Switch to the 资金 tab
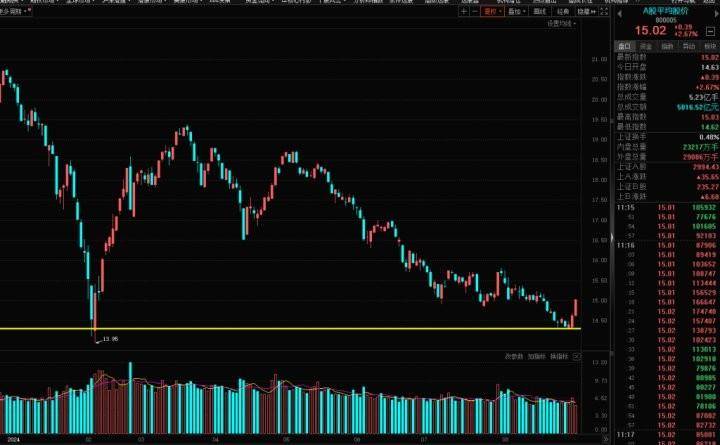This screenshot has width=720, height=445. coord(646,46)
